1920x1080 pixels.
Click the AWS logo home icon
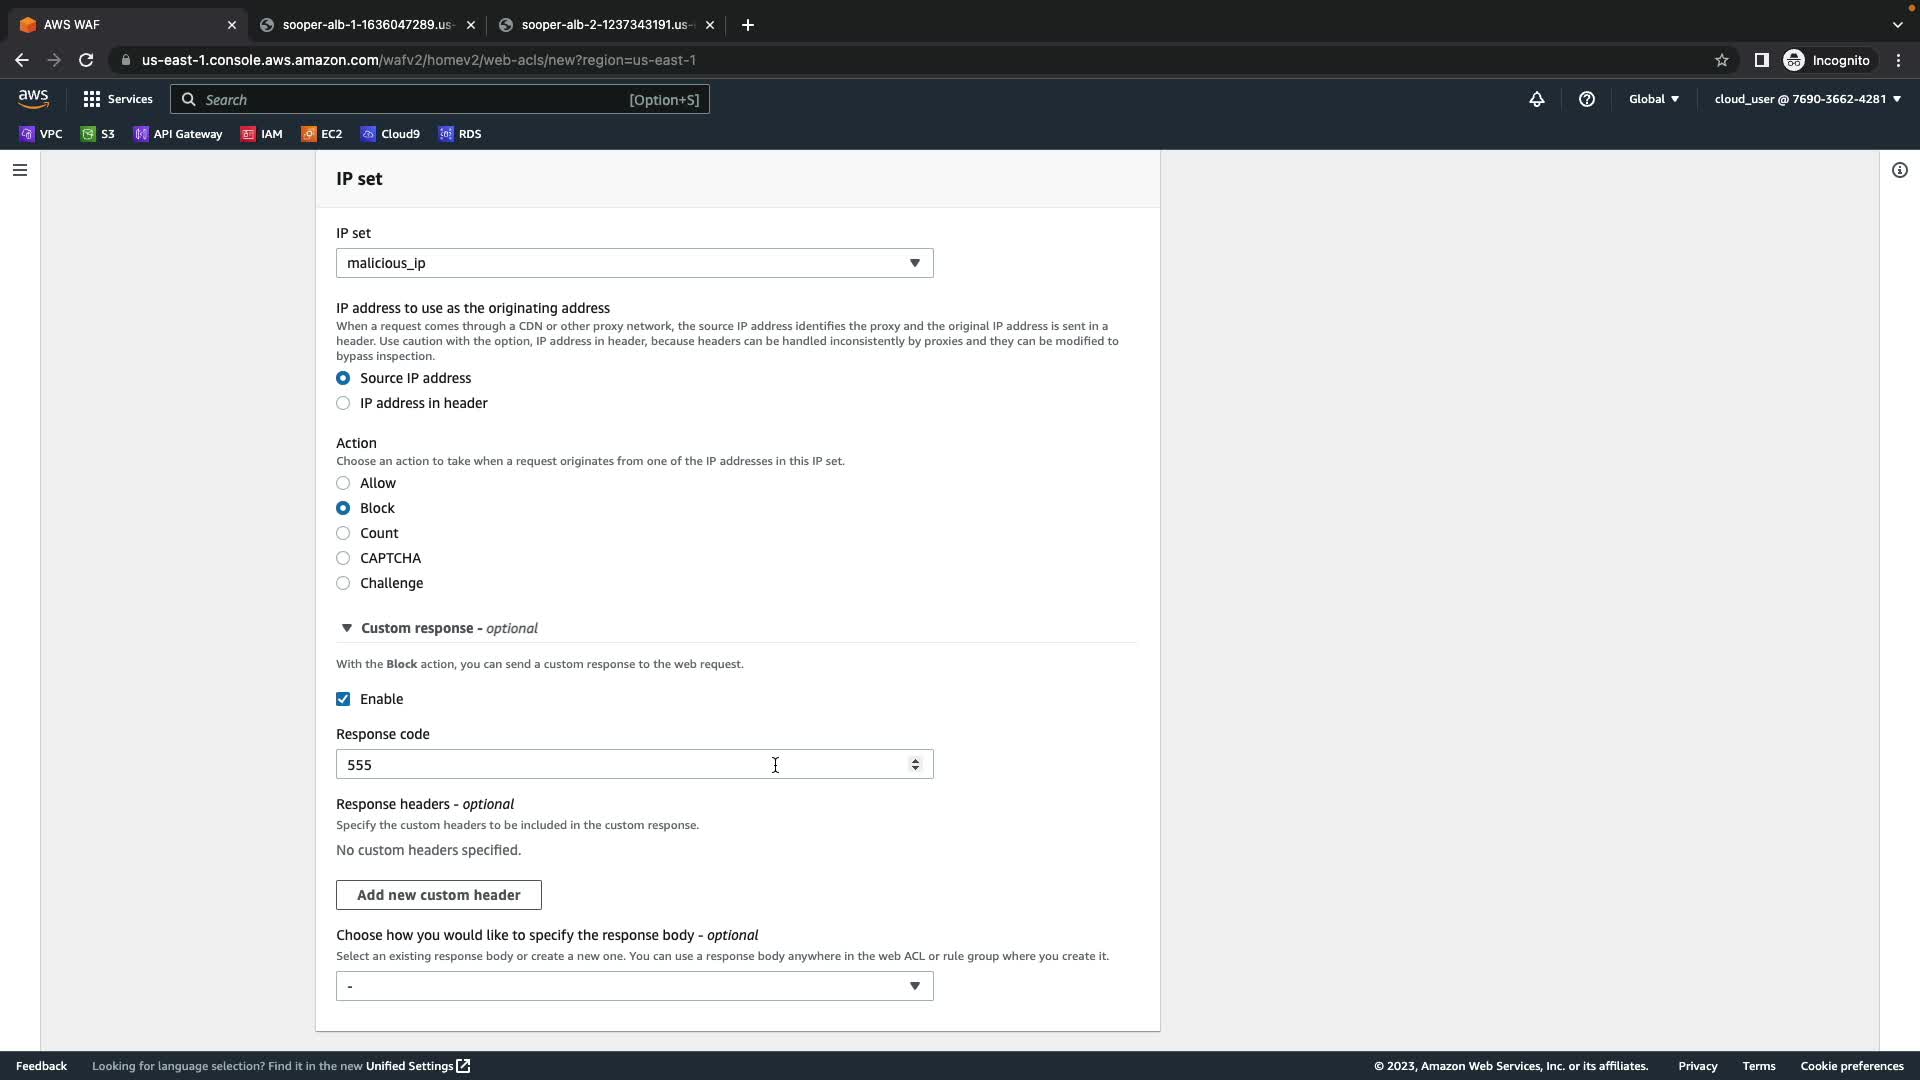click(33, 99)
